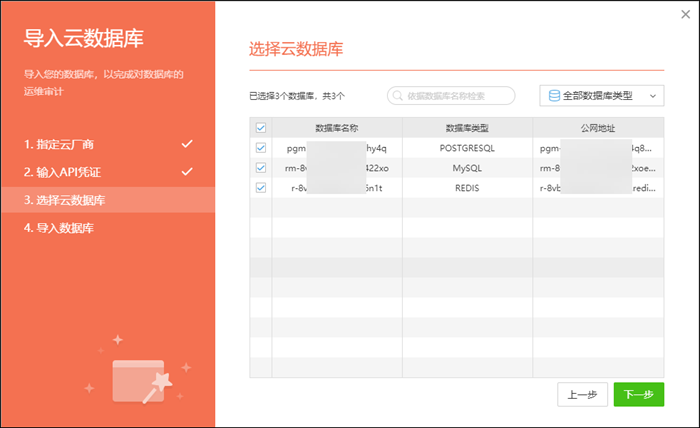Expand the 全部数据库类型 dropdown arrow
Image resolution: width=700 pixels, height=428 pixels.
(x=652, y=96)
